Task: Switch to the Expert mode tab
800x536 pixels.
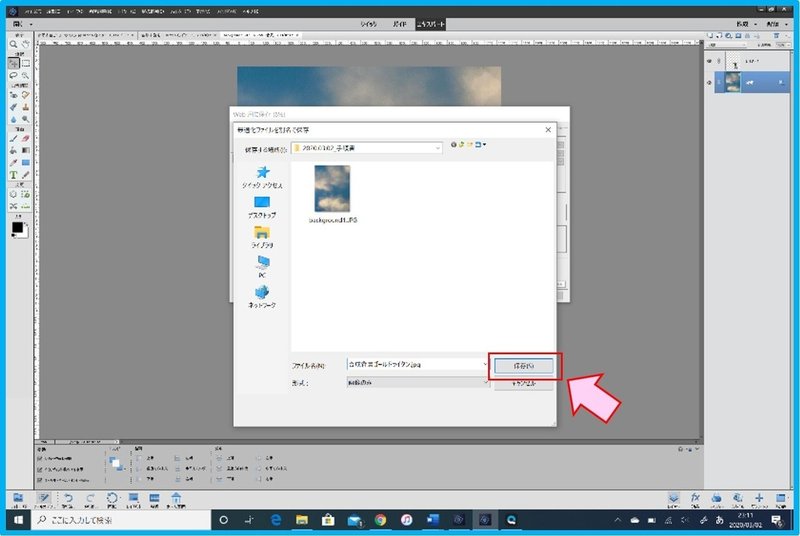Action: 431,24
